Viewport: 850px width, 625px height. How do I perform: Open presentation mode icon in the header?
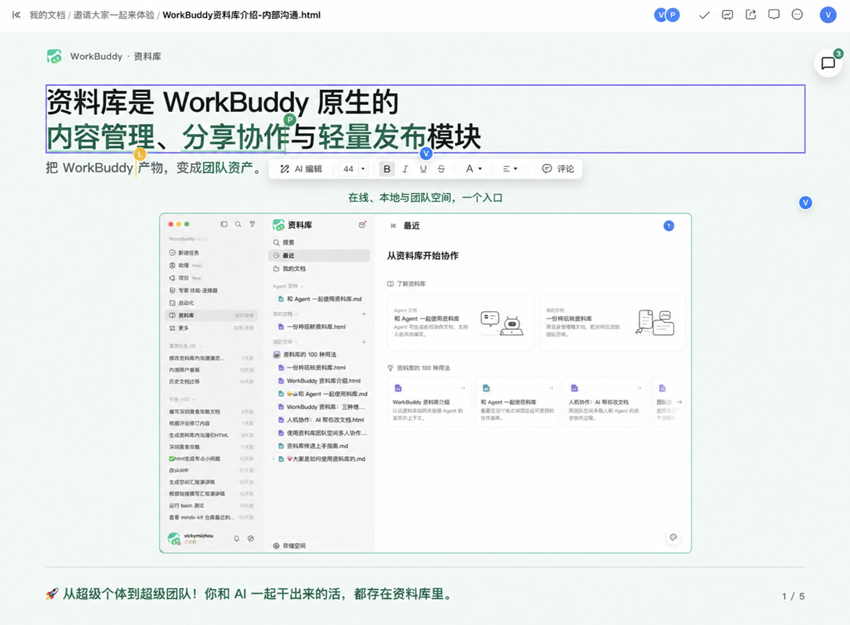click(x=727, y=15)
